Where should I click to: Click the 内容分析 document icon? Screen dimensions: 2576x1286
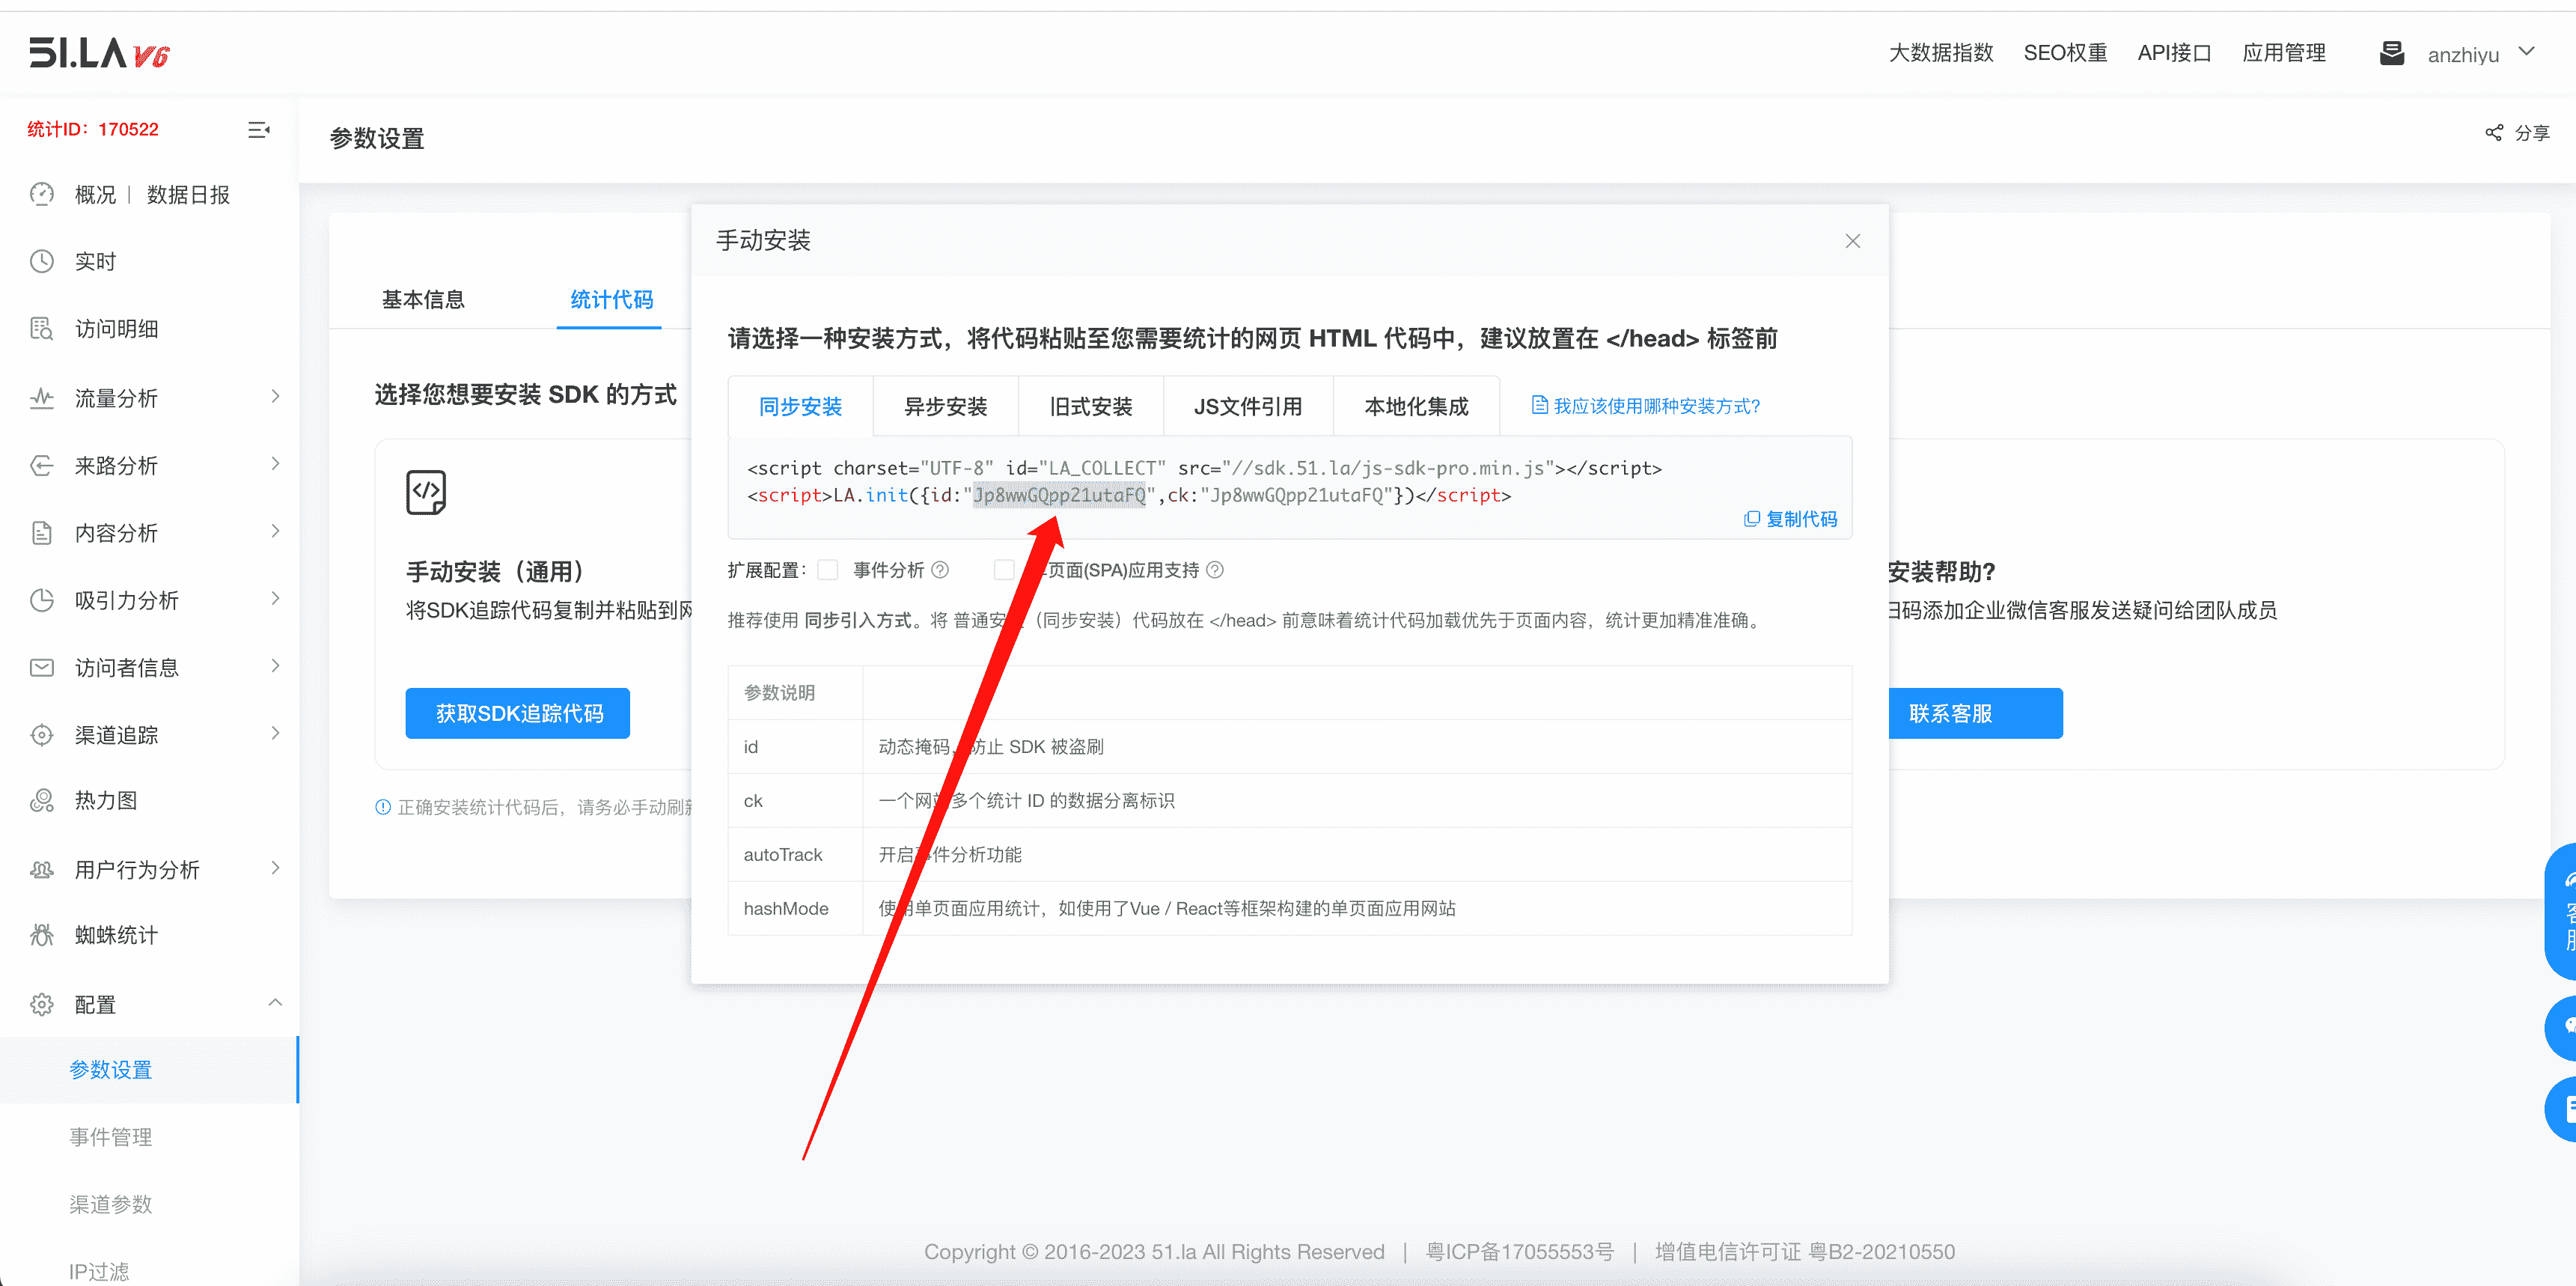(x=42, y=533)
